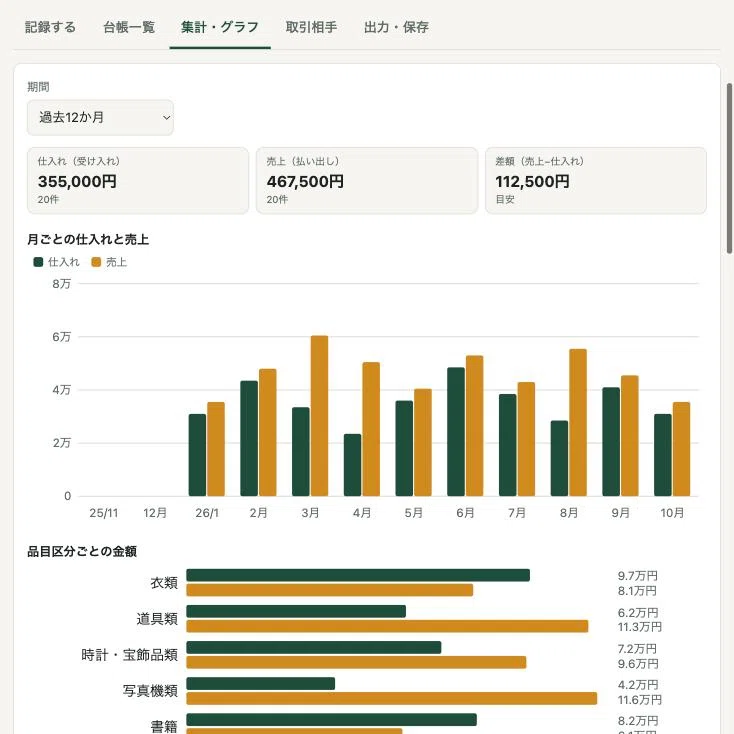Screen dimensions: 734x734
Task: Click the 2月 orange sales bar
Action: pos(267,433)
